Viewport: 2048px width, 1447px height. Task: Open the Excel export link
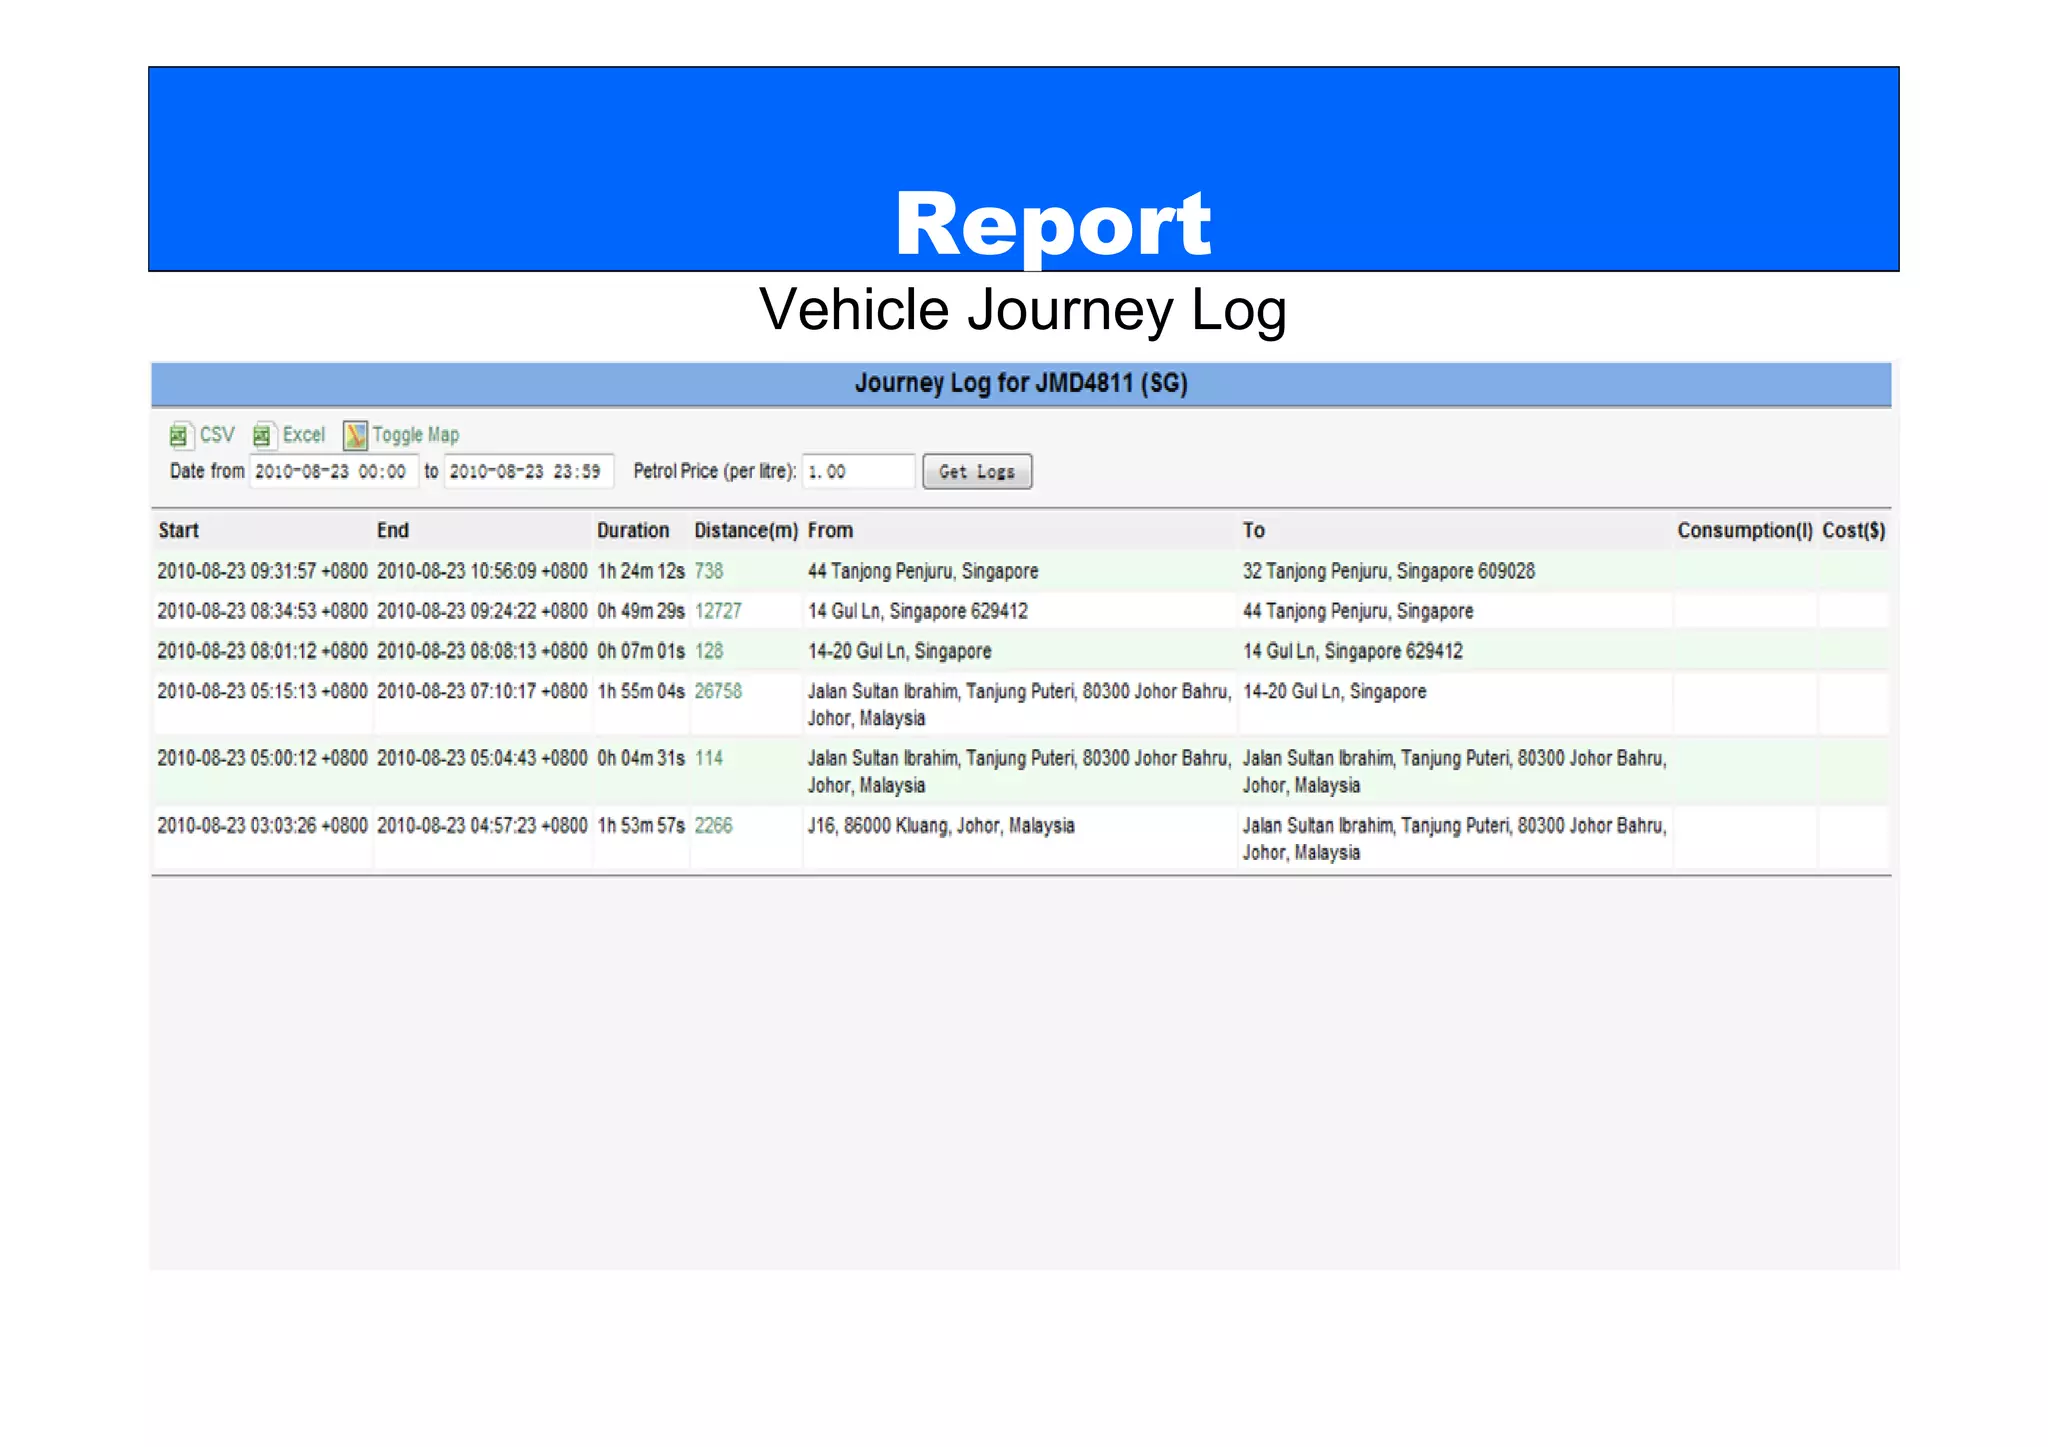[304, 435]
